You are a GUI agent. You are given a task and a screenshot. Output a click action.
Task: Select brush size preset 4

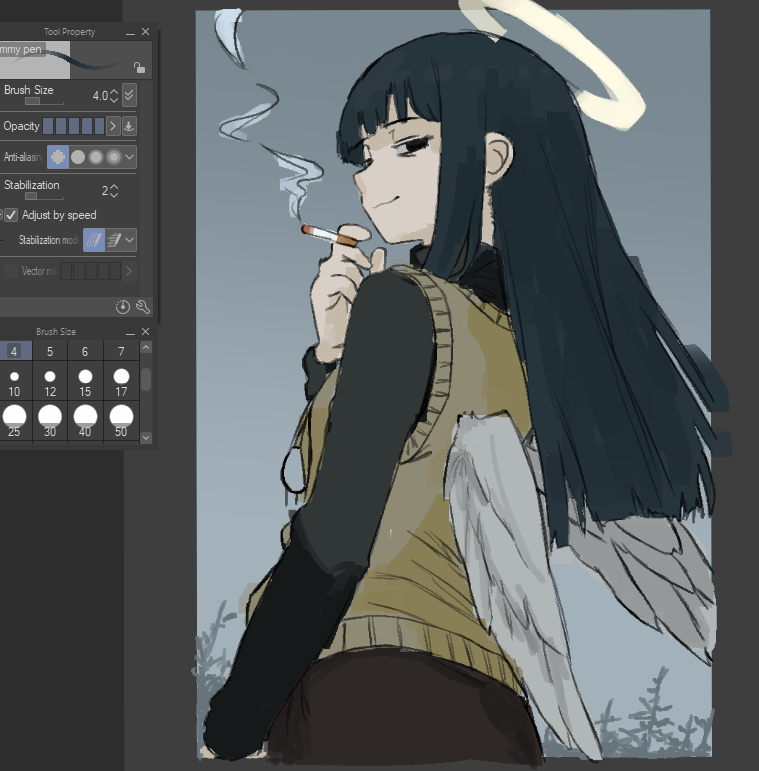coord(14,351)
